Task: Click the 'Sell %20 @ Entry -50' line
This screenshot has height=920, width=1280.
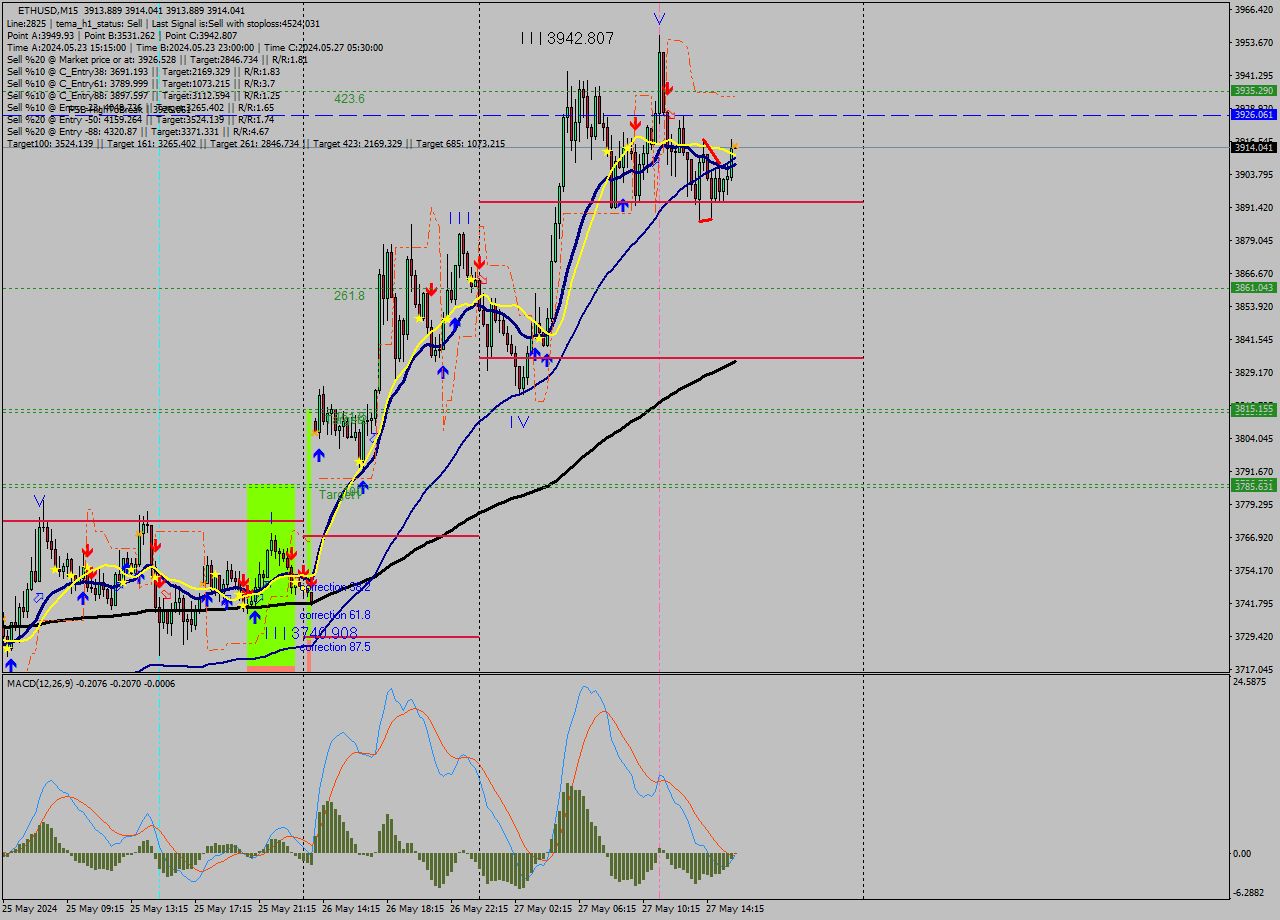Action: [140, 119]
